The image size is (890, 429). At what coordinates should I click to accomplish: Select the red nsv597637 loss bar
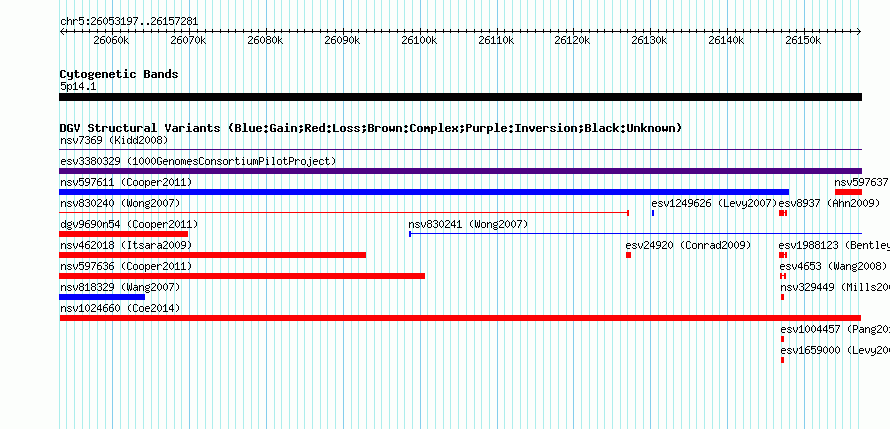[x=848, y=192]
